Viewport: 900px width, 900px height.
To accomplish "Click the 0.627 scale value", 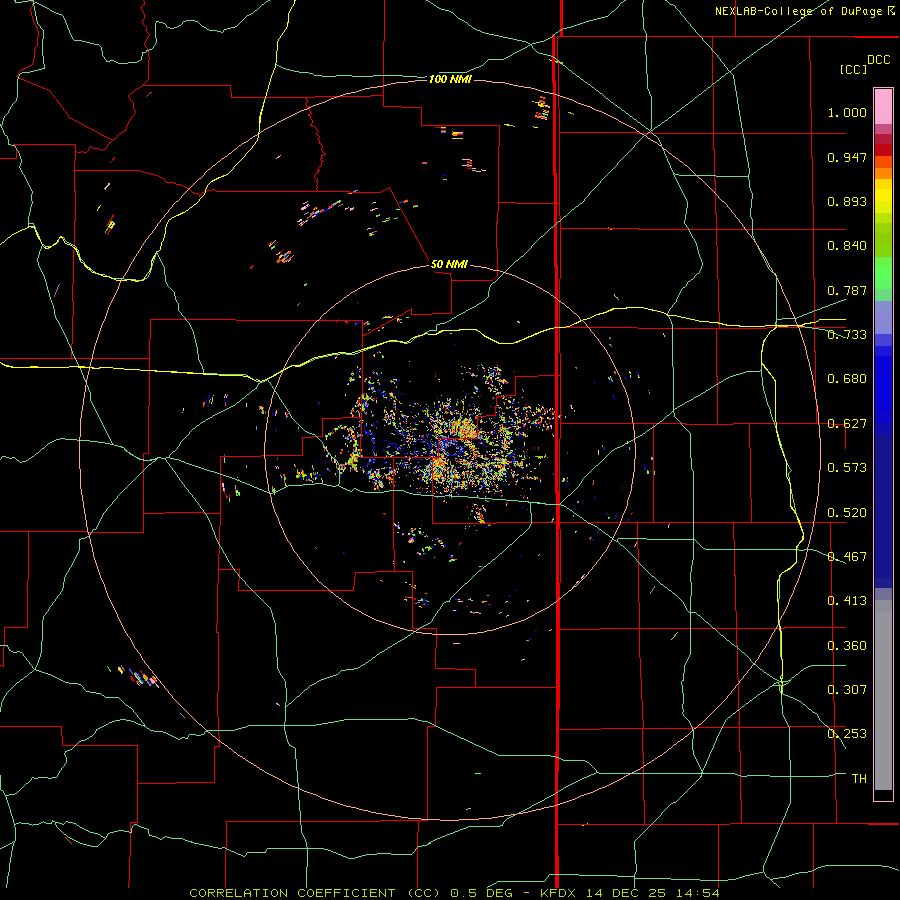I will [x=847, y=424].
